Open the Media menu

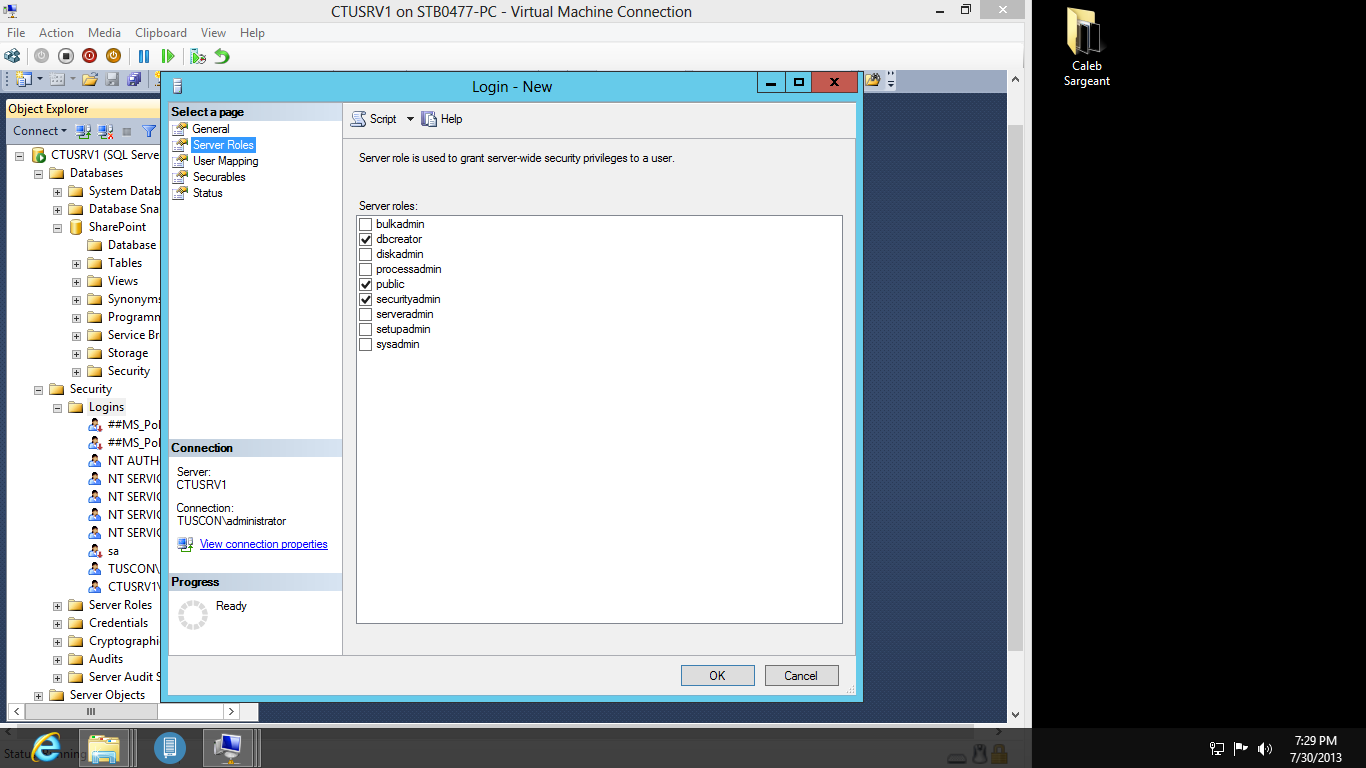(105, 33)
